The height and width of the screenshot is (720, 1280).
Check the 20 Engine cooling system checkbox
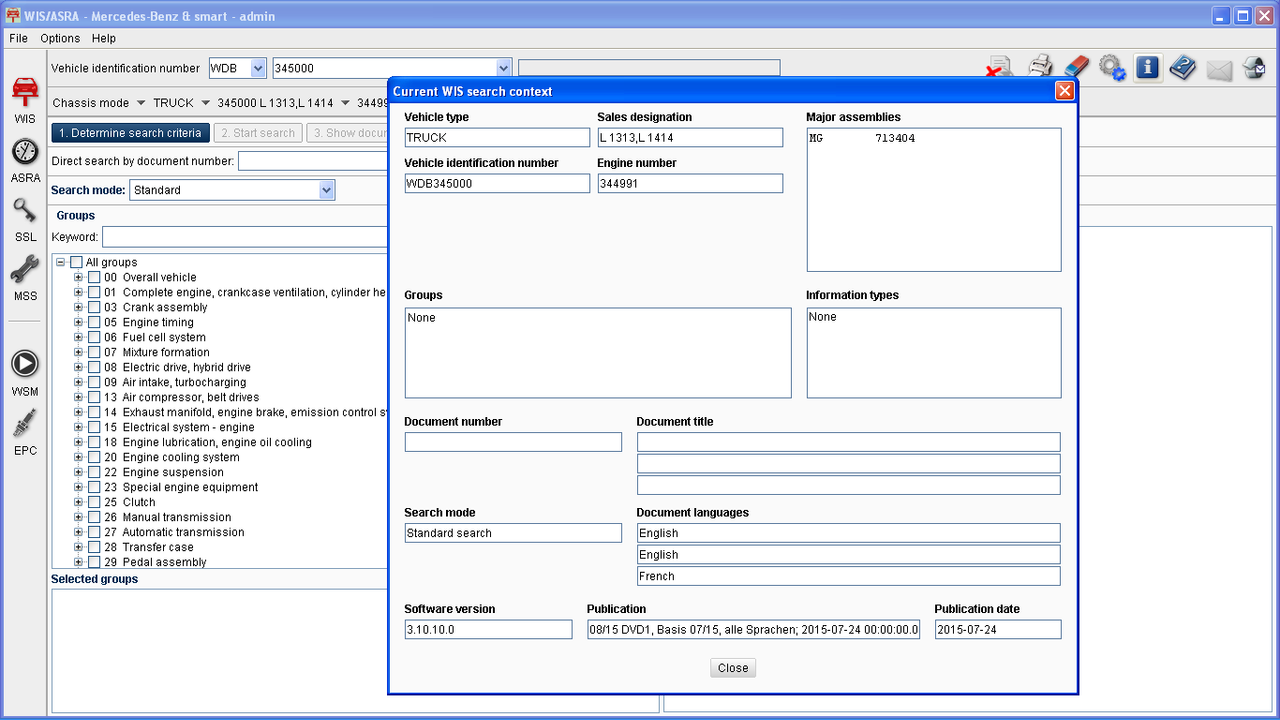pos(94,458)
